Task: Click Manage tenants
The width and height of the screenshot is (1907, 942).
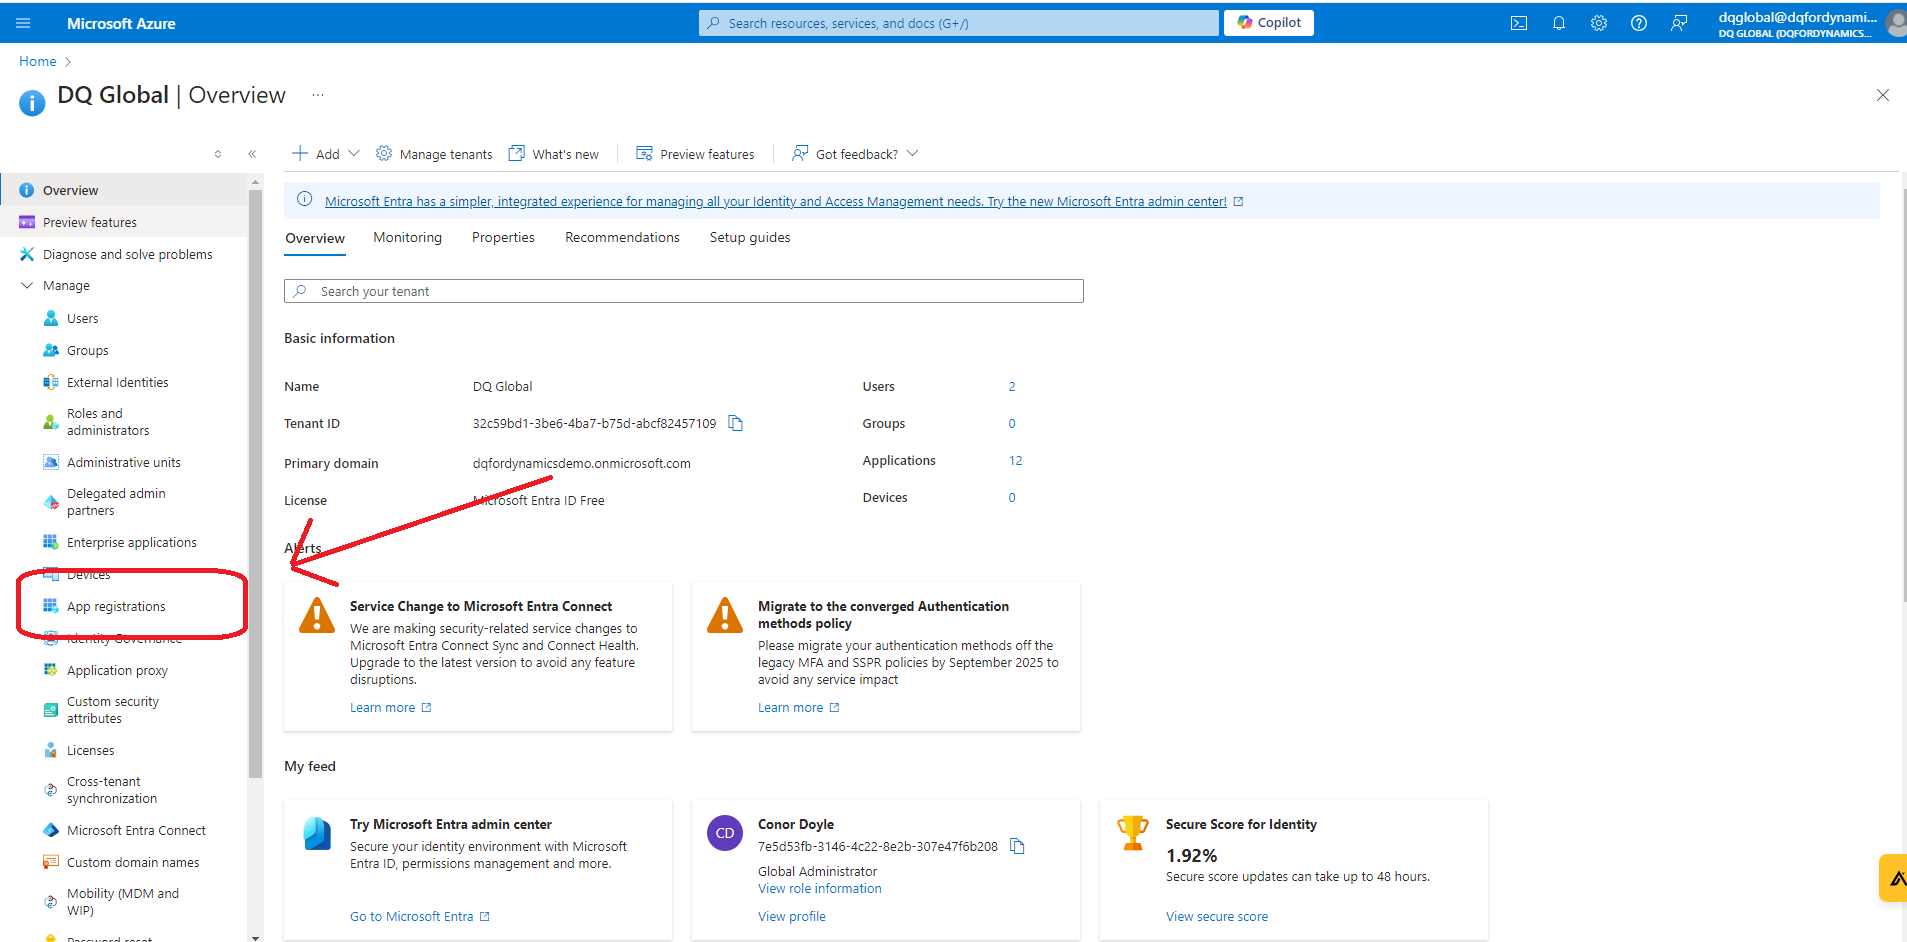Action: point(434,154)
